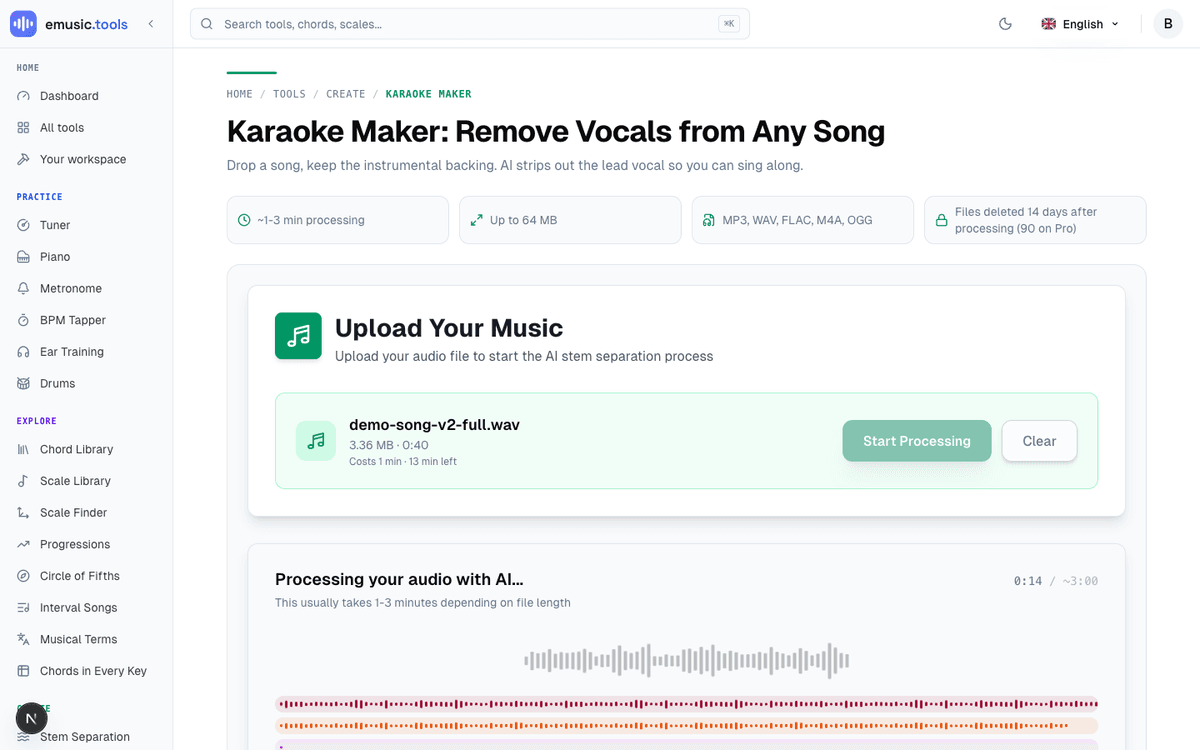1200x750 pixels.
Task: Click the Musical Terms translate icon
Action: (x=23, y=639)
